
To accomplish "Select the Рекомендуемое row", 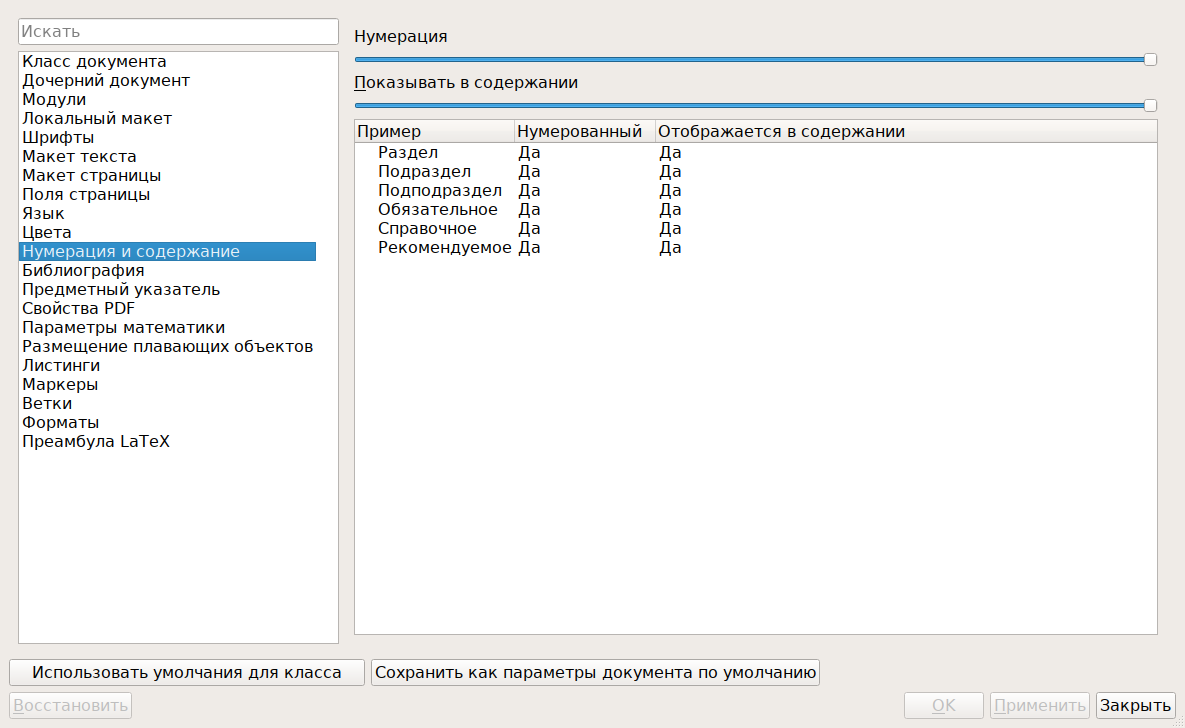I will pyautogui.click(x=756, y=247).
